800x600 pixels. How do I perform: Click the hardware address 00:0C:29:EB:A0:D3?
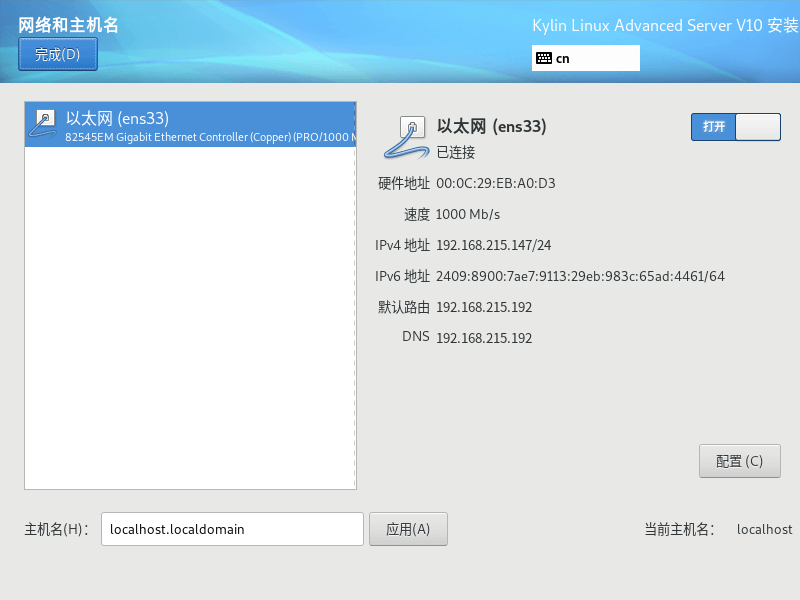coord(495,183)
